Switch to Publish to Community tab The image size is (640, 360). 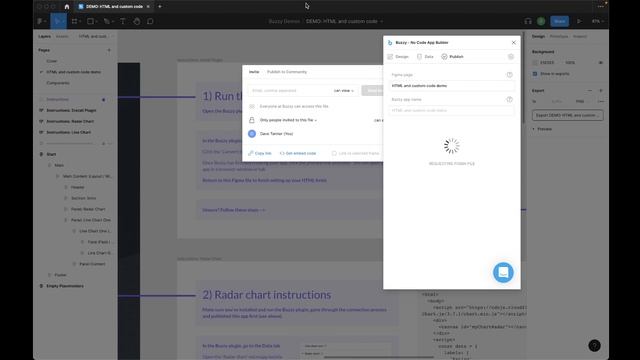[x=287, y=72]
